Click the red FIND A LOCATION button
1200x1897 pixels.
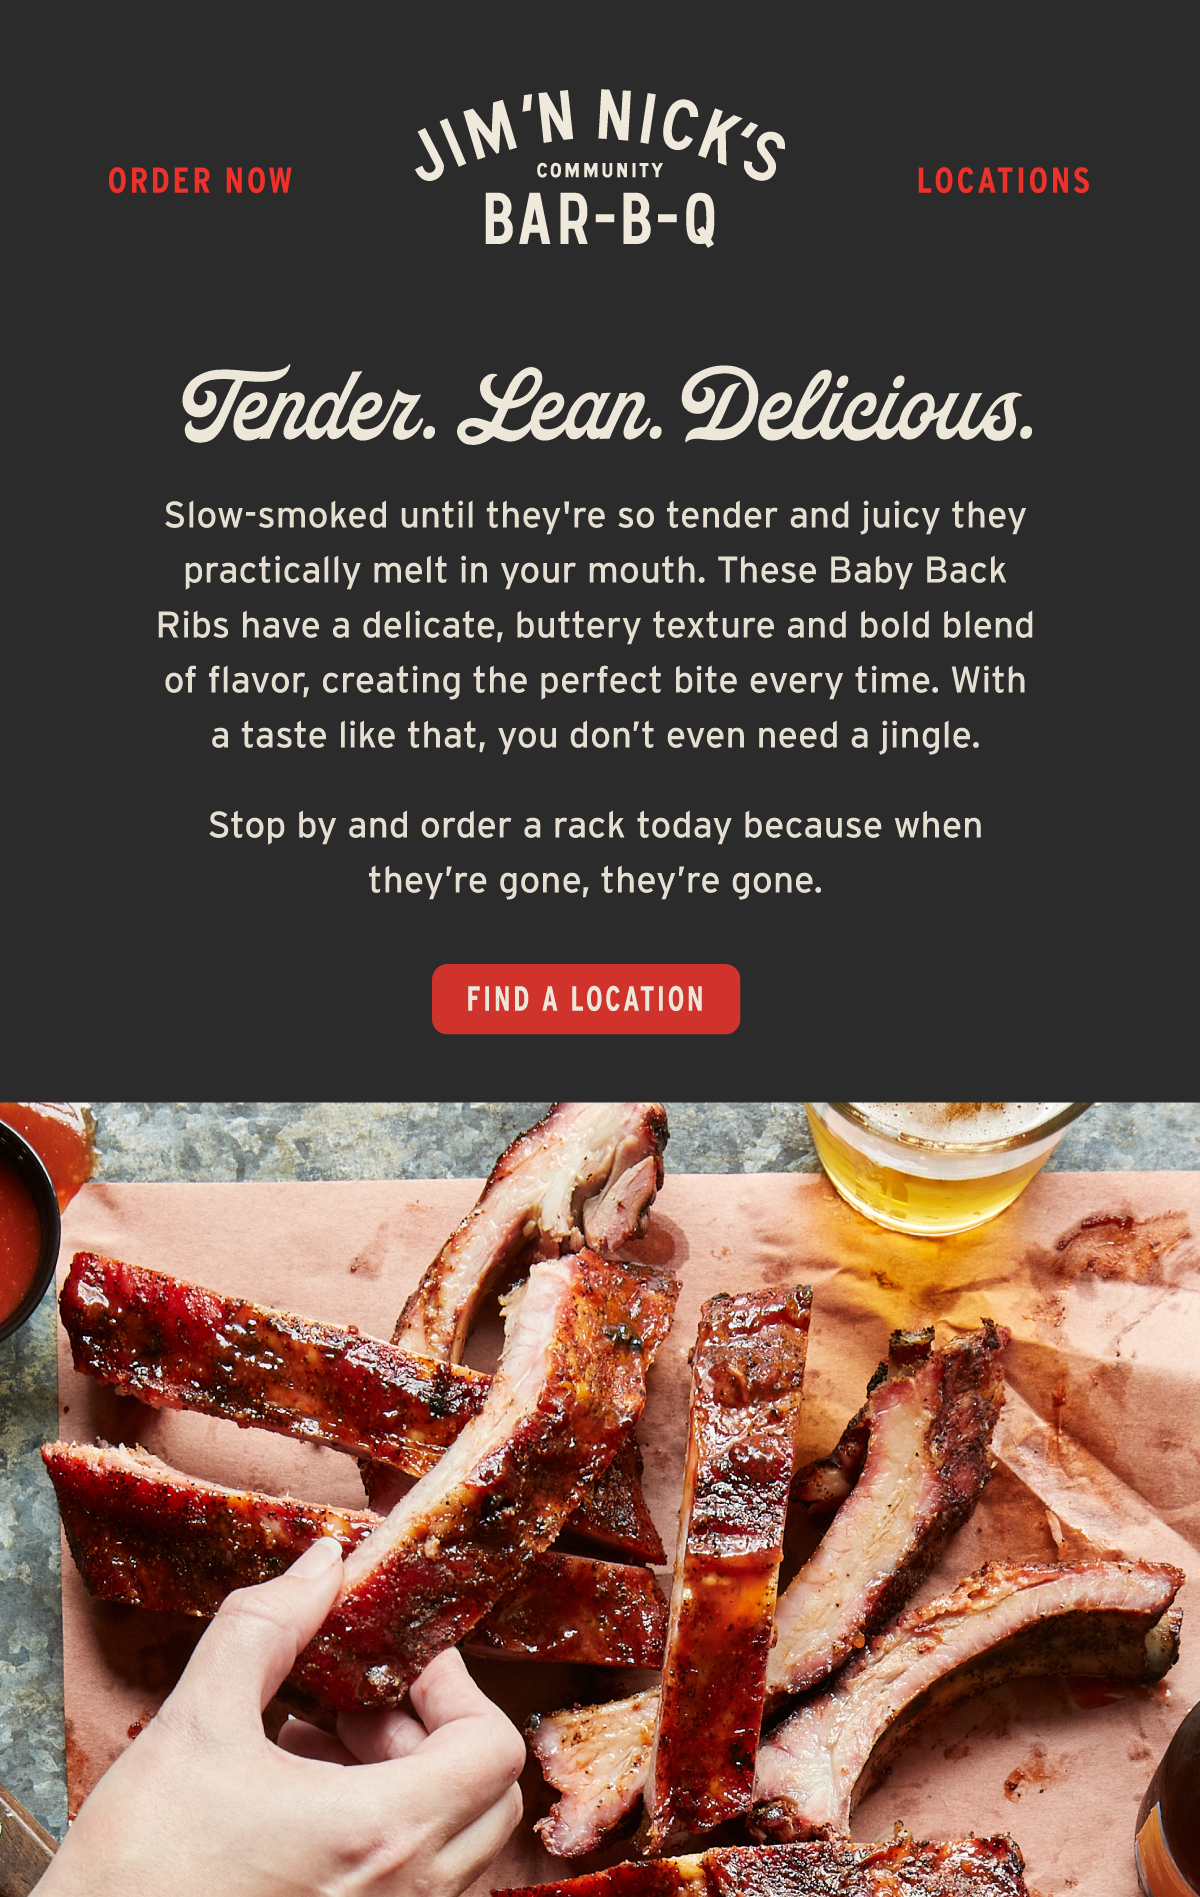tap(586, 999)
